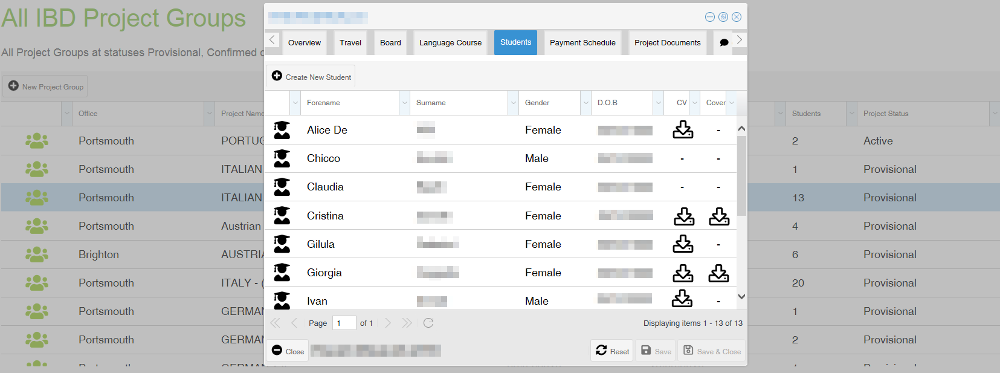Switch to the Language Course tab

click(x=450, y=43)
